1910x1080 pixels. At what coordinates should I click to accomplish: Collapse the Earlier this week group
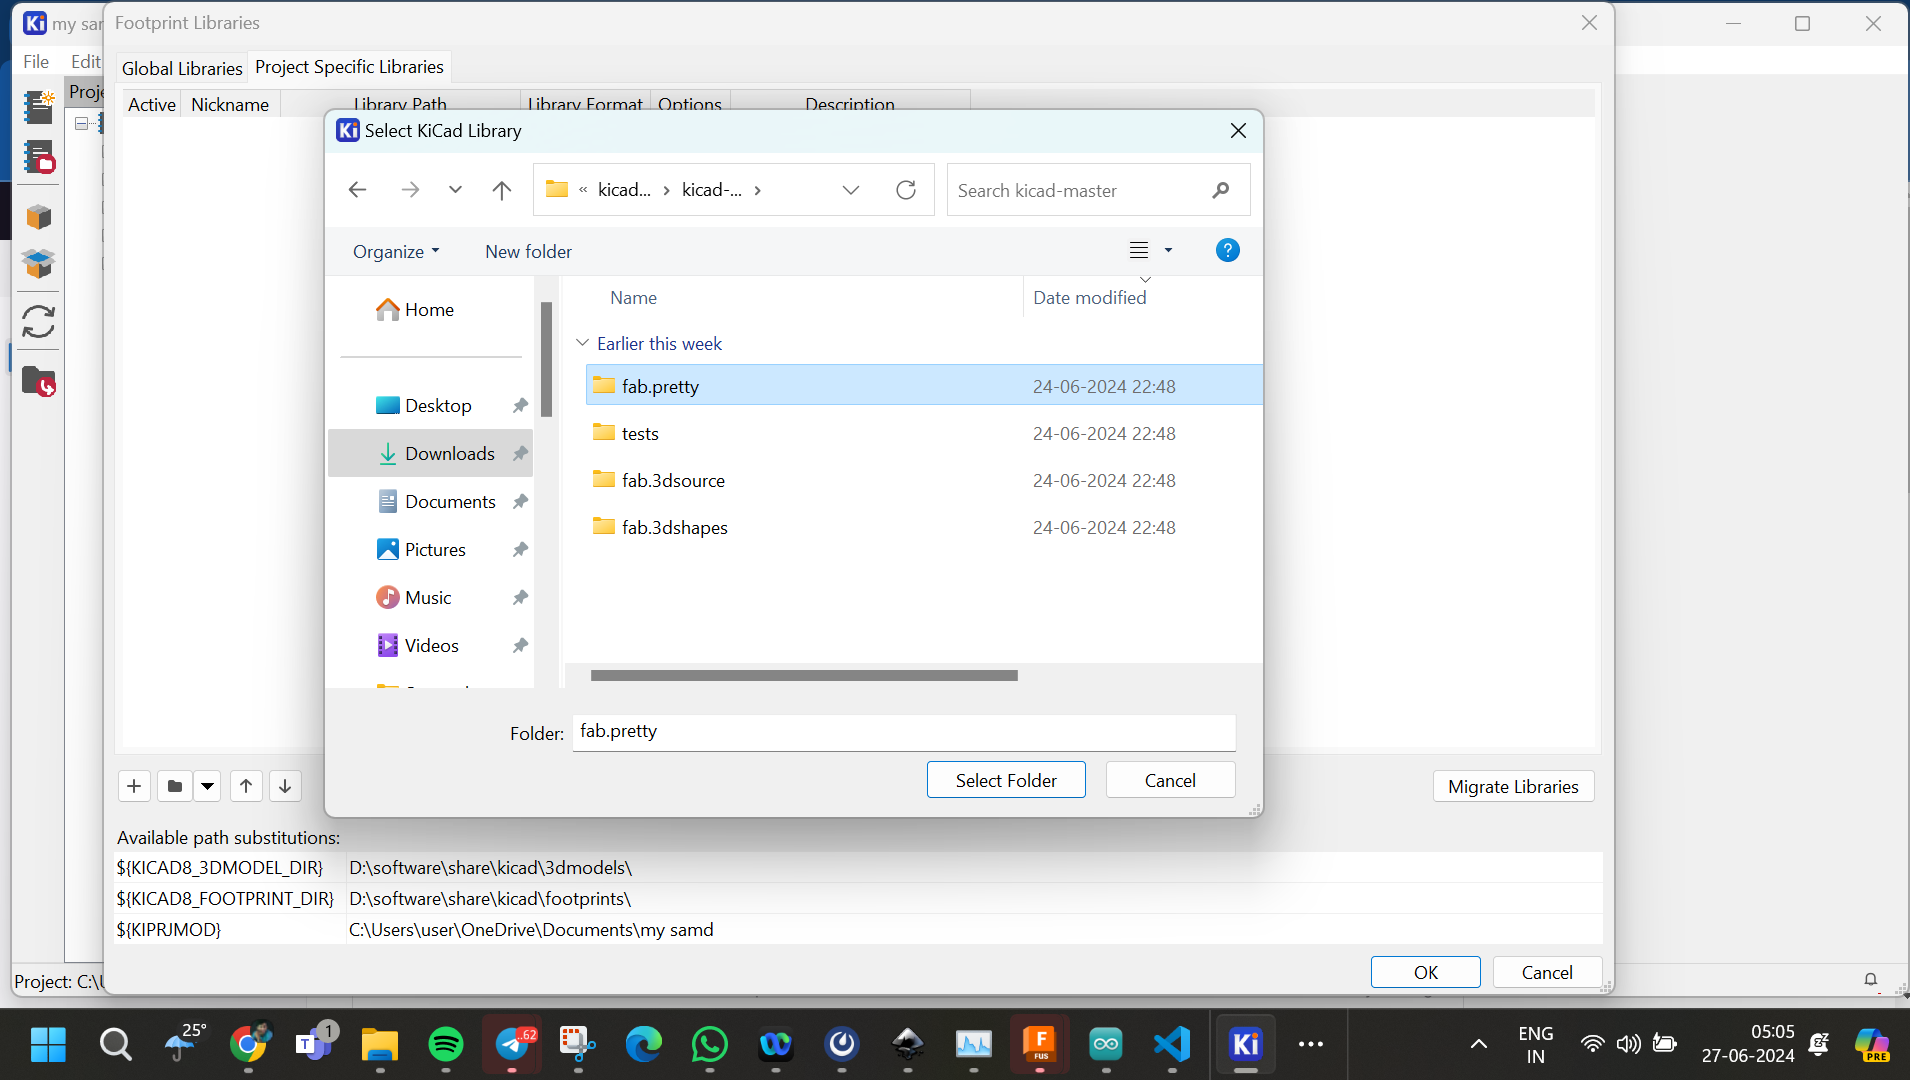(582, 343)
